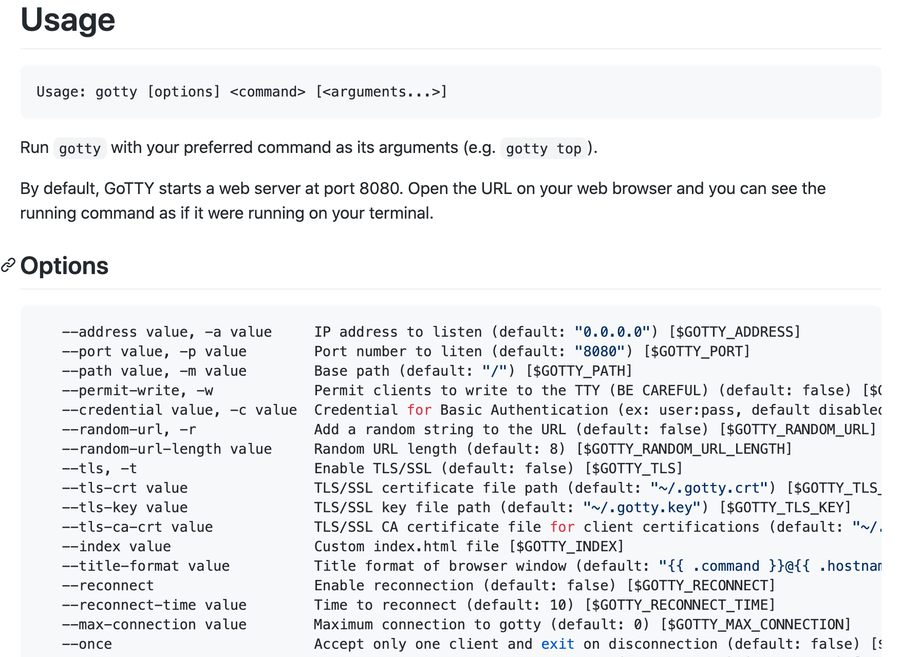Click the "[$GOTTY_TLS_KEY]" variable
Viewport: 900px width, 657px height.
click(x=785, y=507)
